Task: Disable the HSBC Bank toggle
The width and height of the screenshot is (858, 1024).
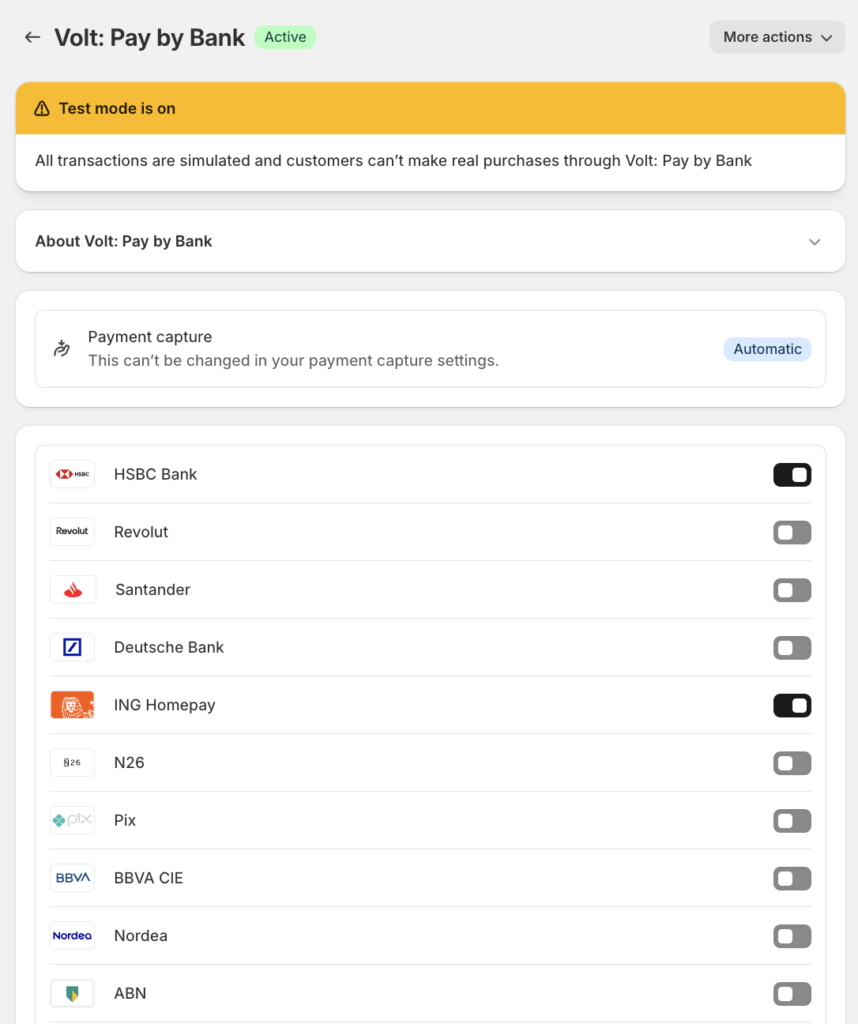Action: (x=791, y=475)
